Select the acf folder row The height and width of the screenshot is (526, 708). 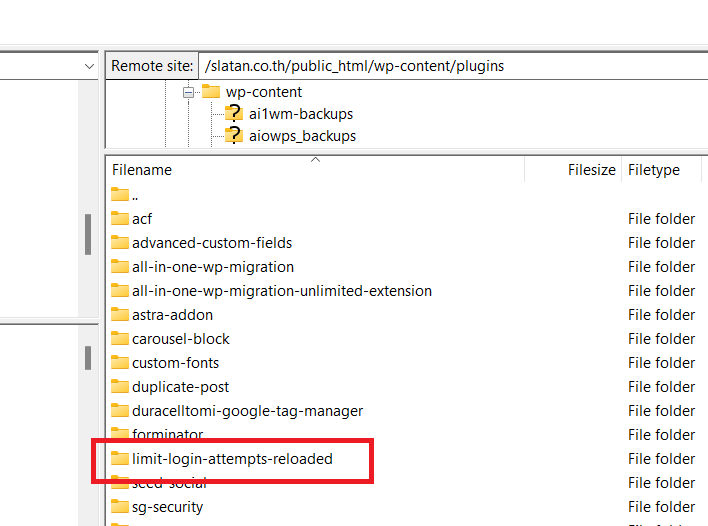[x=142, y=219]
